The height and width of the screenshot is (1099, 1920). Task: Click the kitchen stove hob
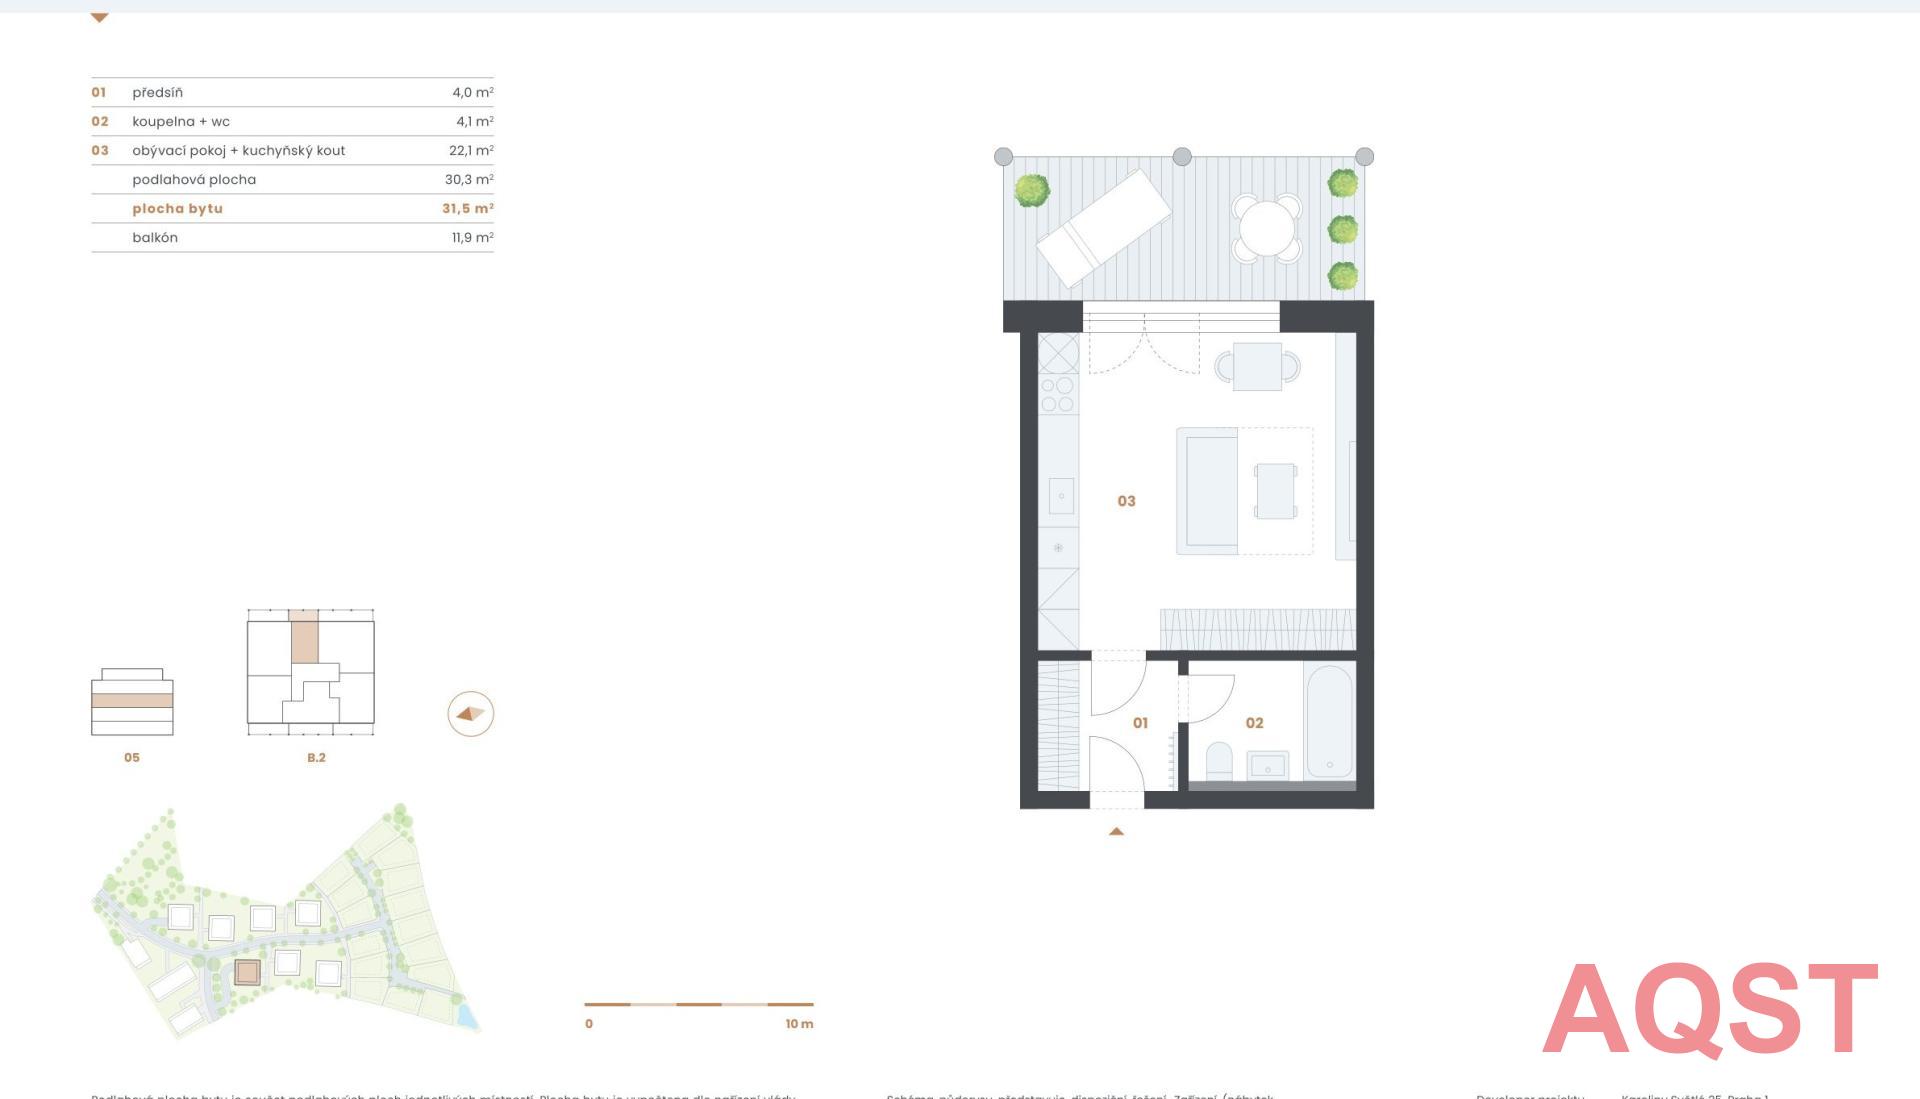pyautogui.click(x=1058, y=394)
